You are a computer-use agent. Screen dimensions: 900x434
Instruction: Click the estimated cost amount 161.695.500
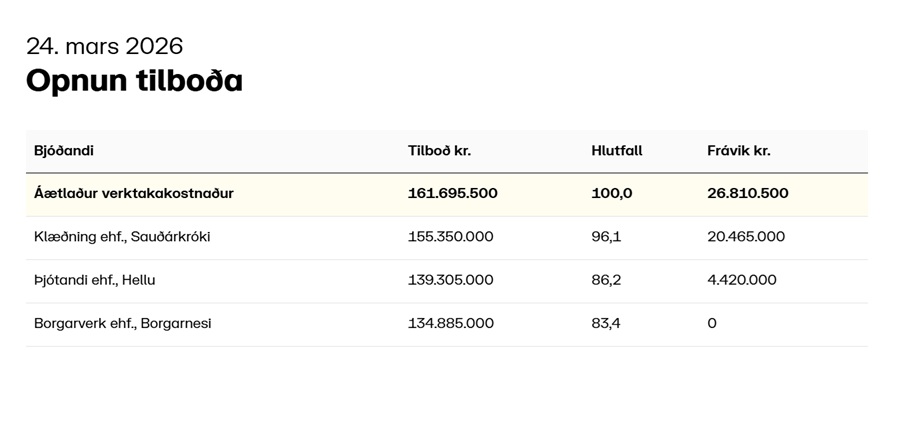click(x=452, y=193)
